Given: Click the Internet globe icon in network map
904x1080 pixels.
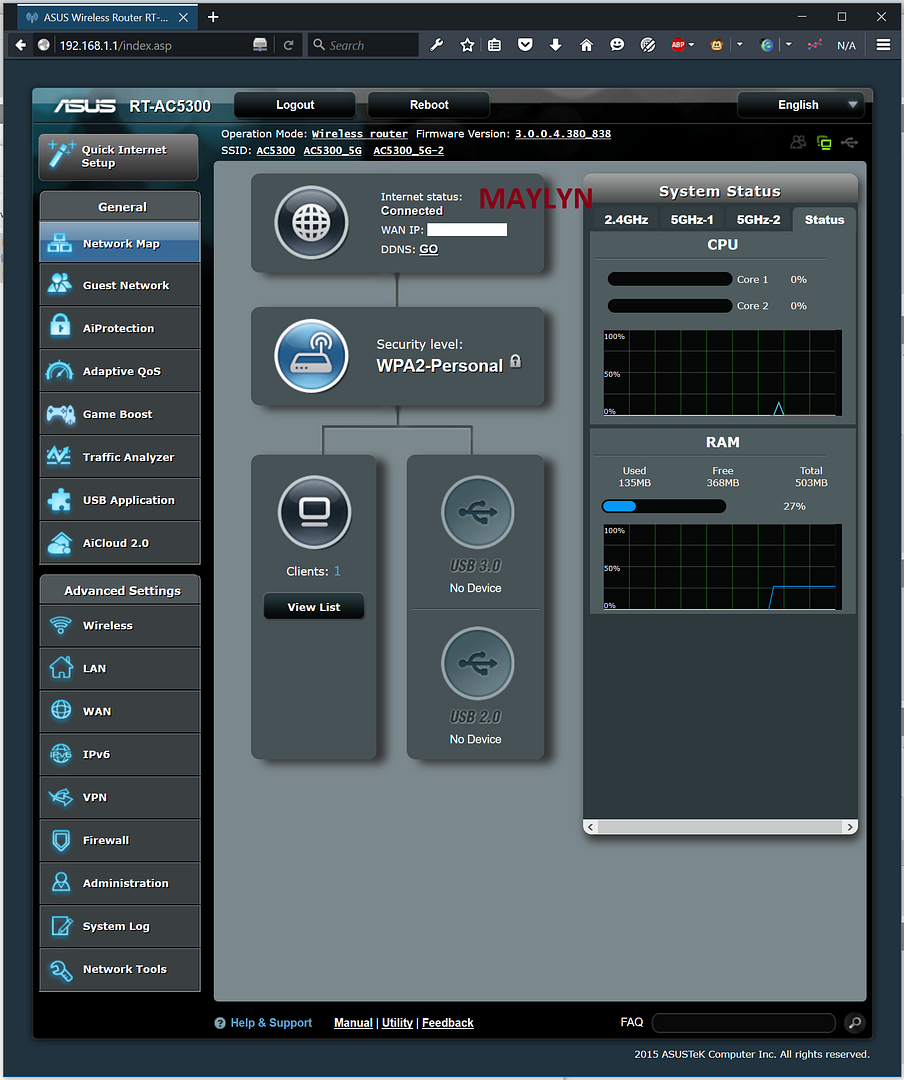Looking at the screenshot, I should click(311, 222).
